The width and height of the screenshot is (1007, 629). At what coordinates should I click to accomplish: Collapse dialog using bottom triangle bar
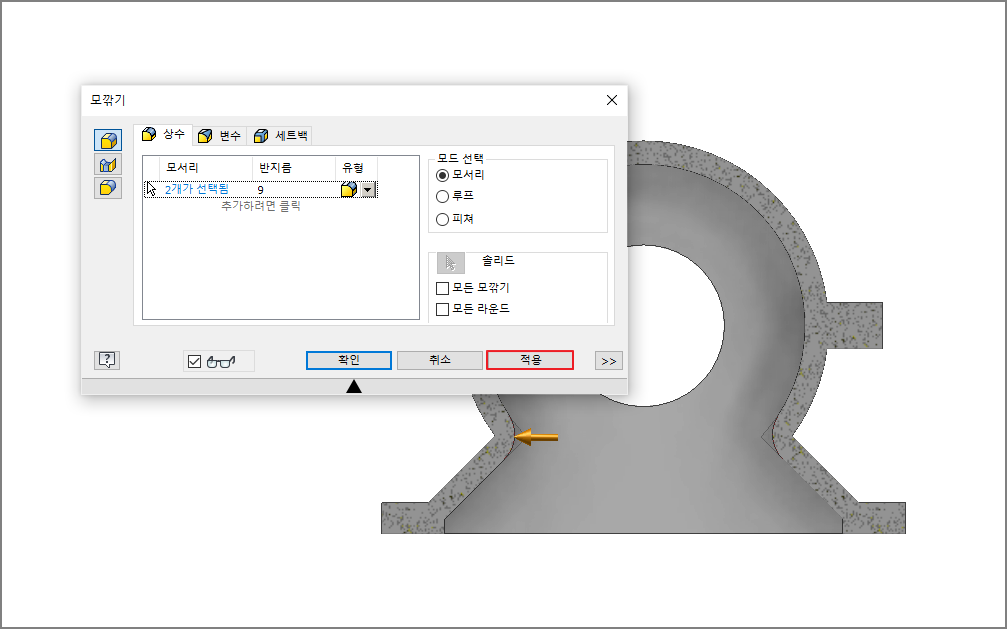354,386
